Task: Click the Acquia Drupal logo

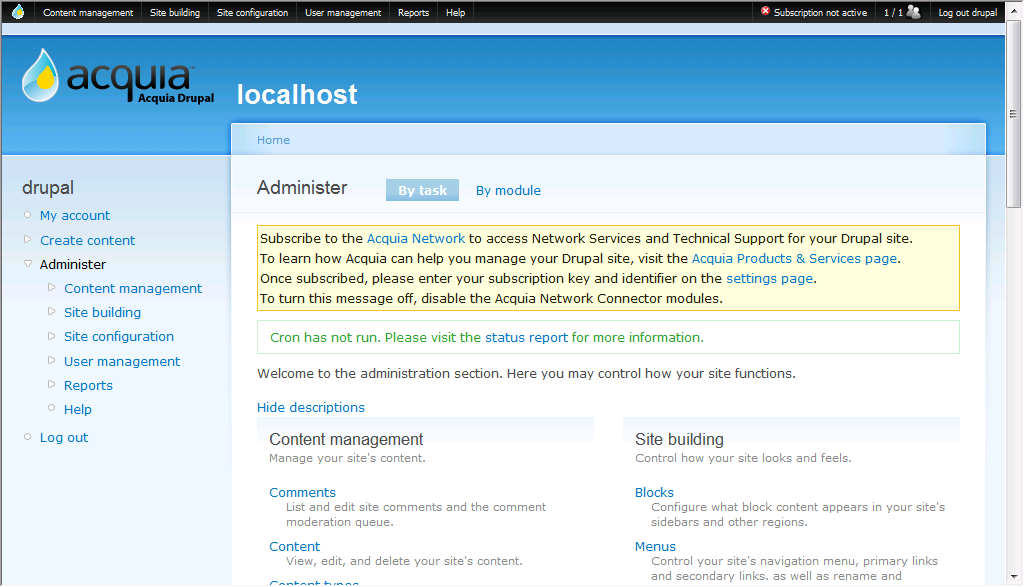Action: click(118, 76)
